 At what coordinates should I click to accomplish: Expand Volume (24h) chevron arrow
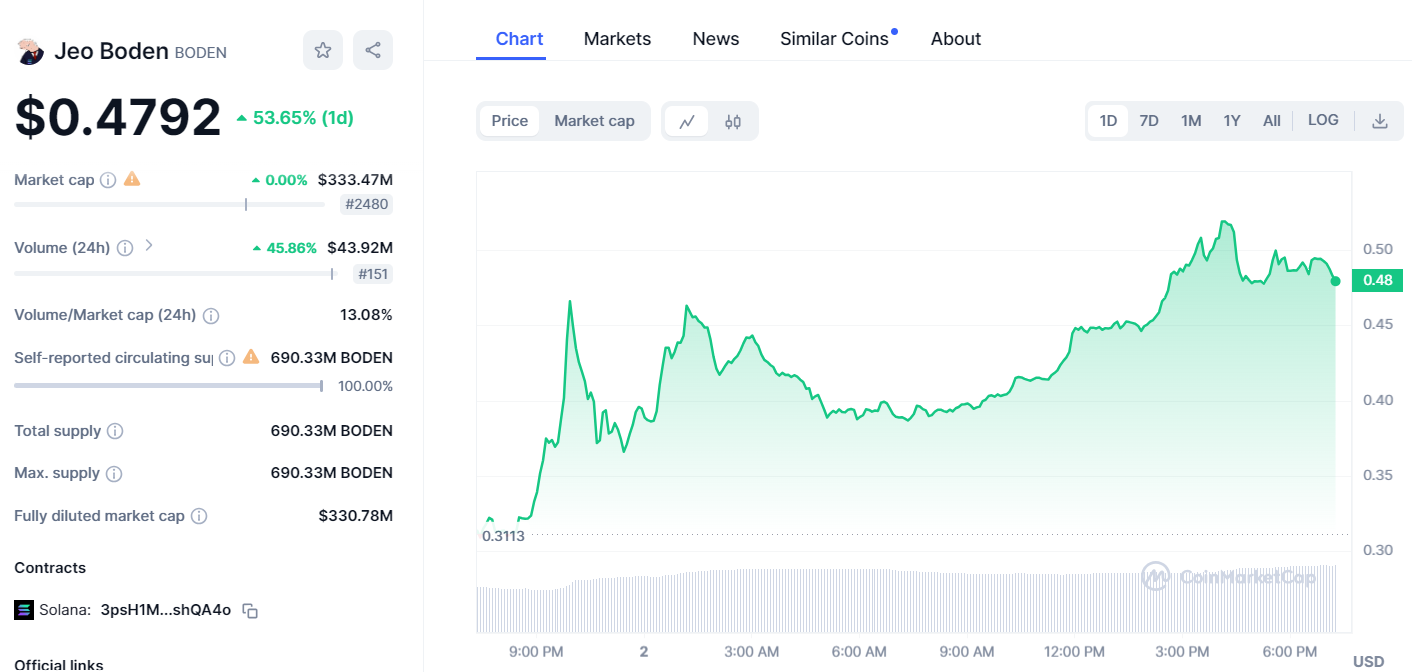click(x=149, y=245)
